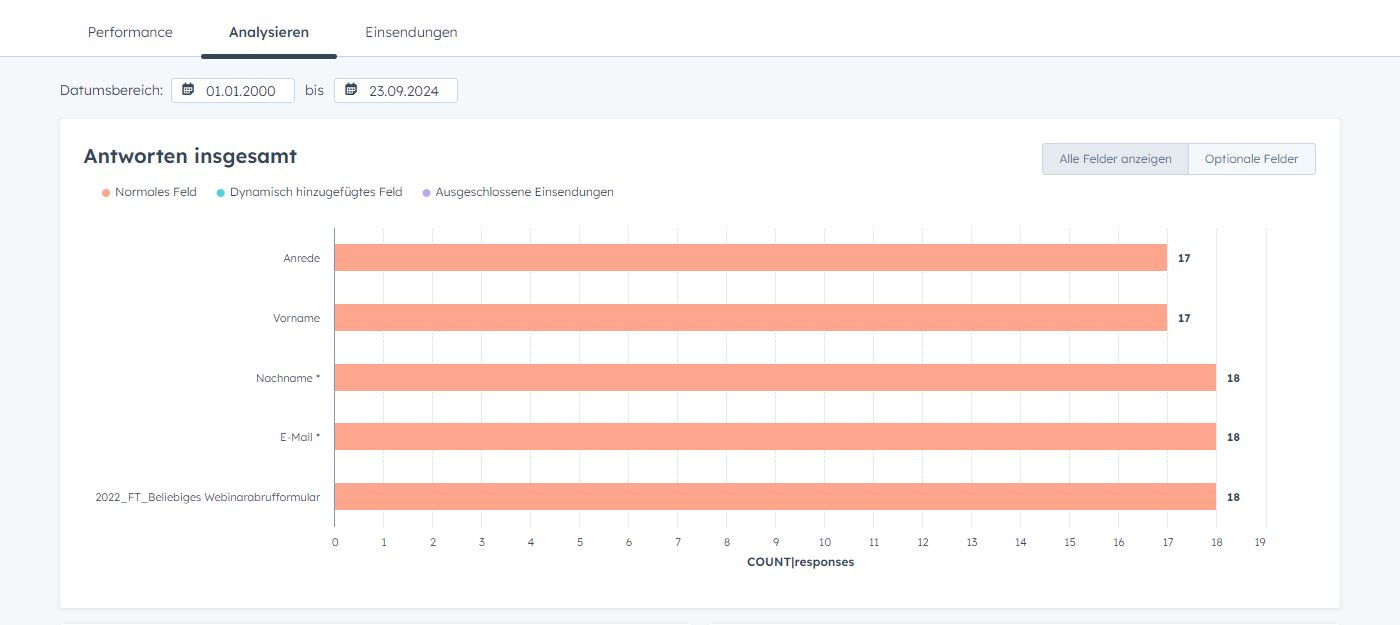Screen dimensions: 1400x625
Task: Toggle Dynamisch hinzugefügtes Feld legend dot
Action: pyautogui.click(x=221, y=193)
